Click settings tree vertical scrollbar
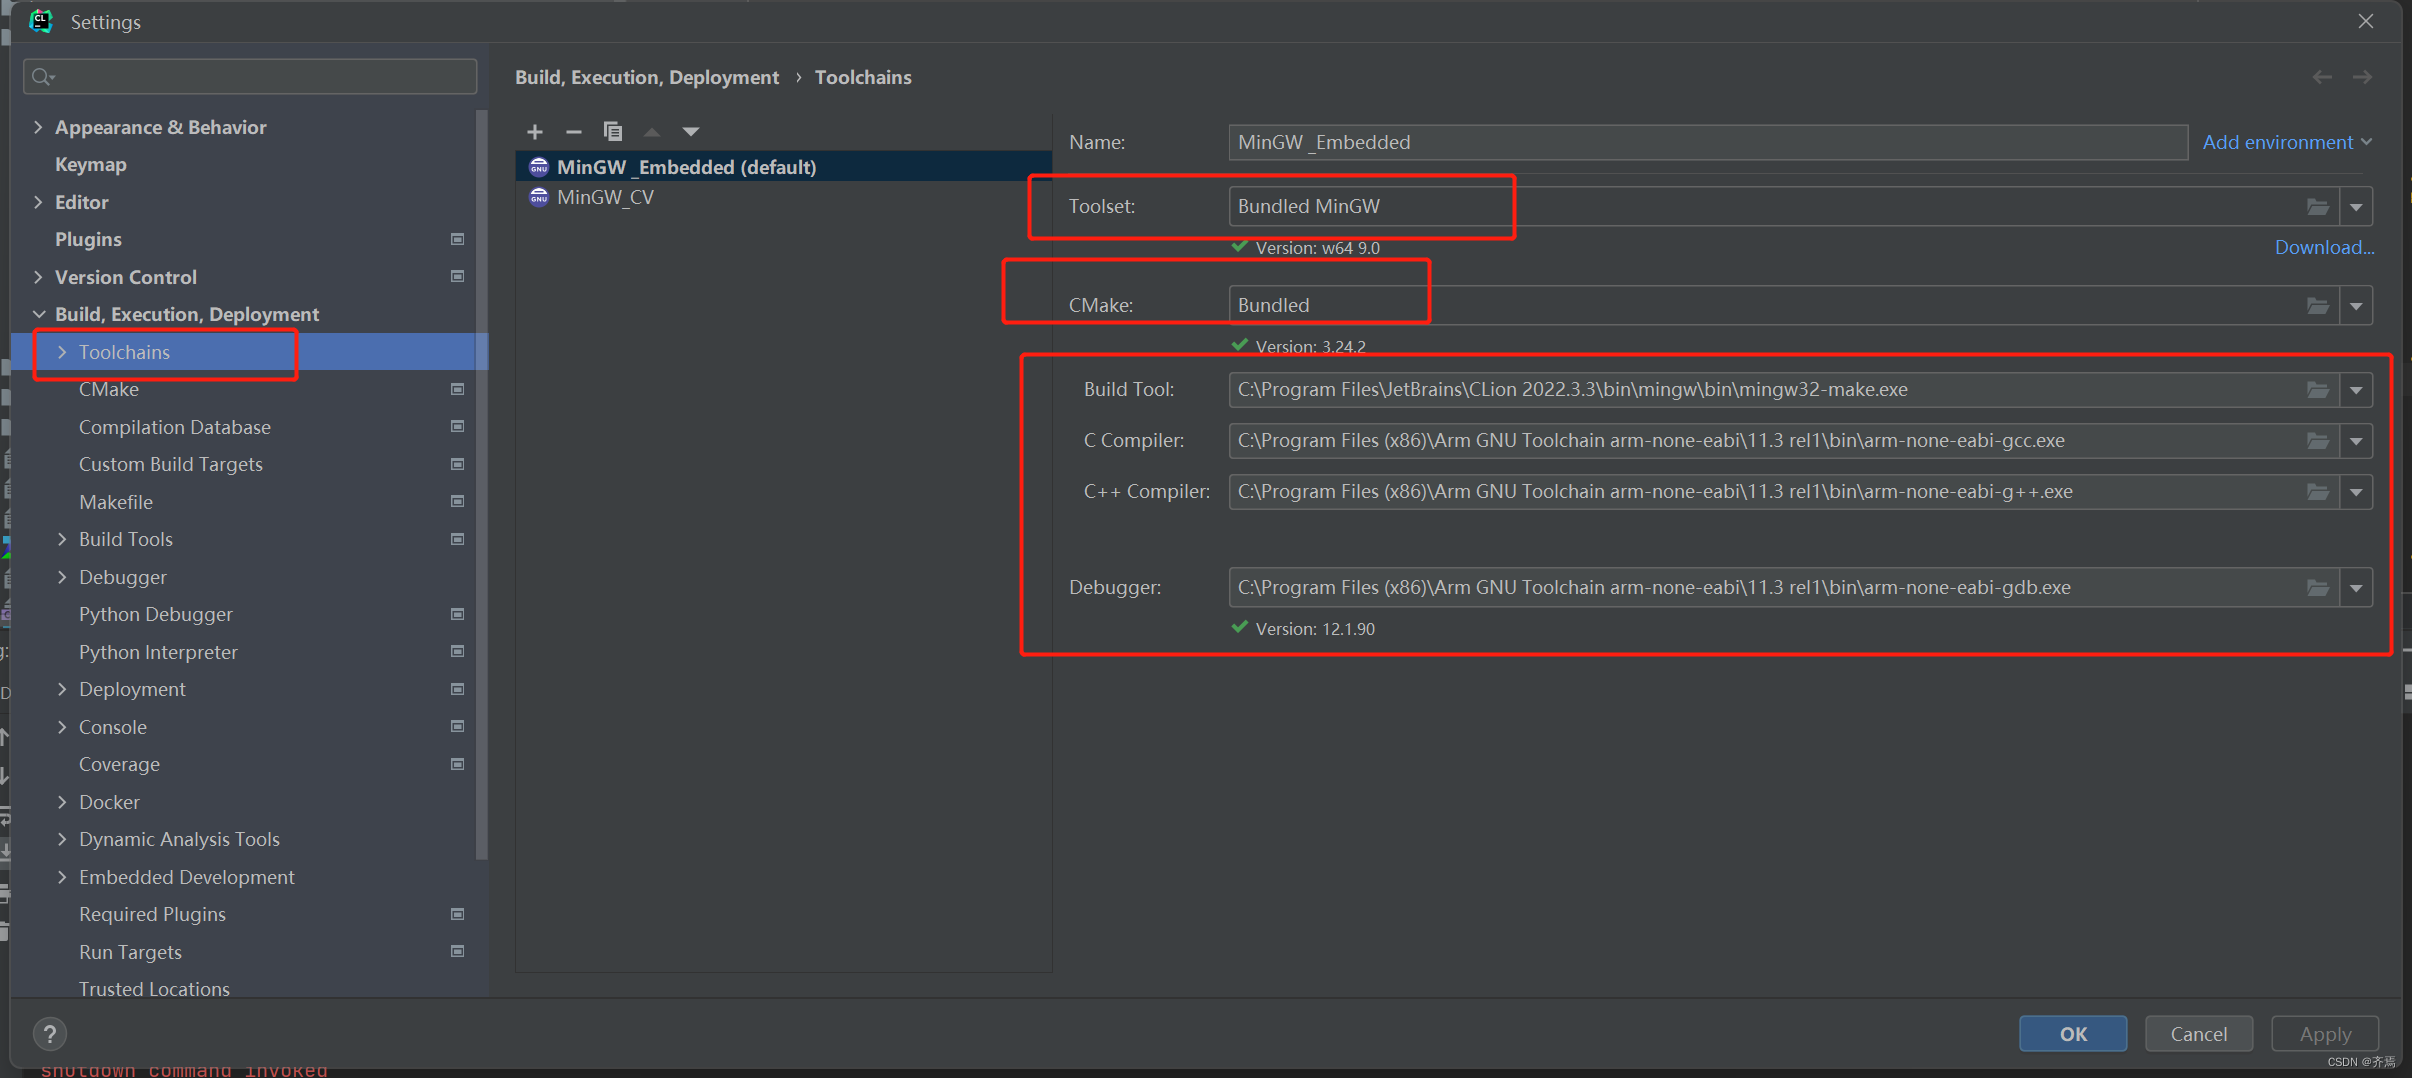2412x1078 pixels. tap(482, 485)
